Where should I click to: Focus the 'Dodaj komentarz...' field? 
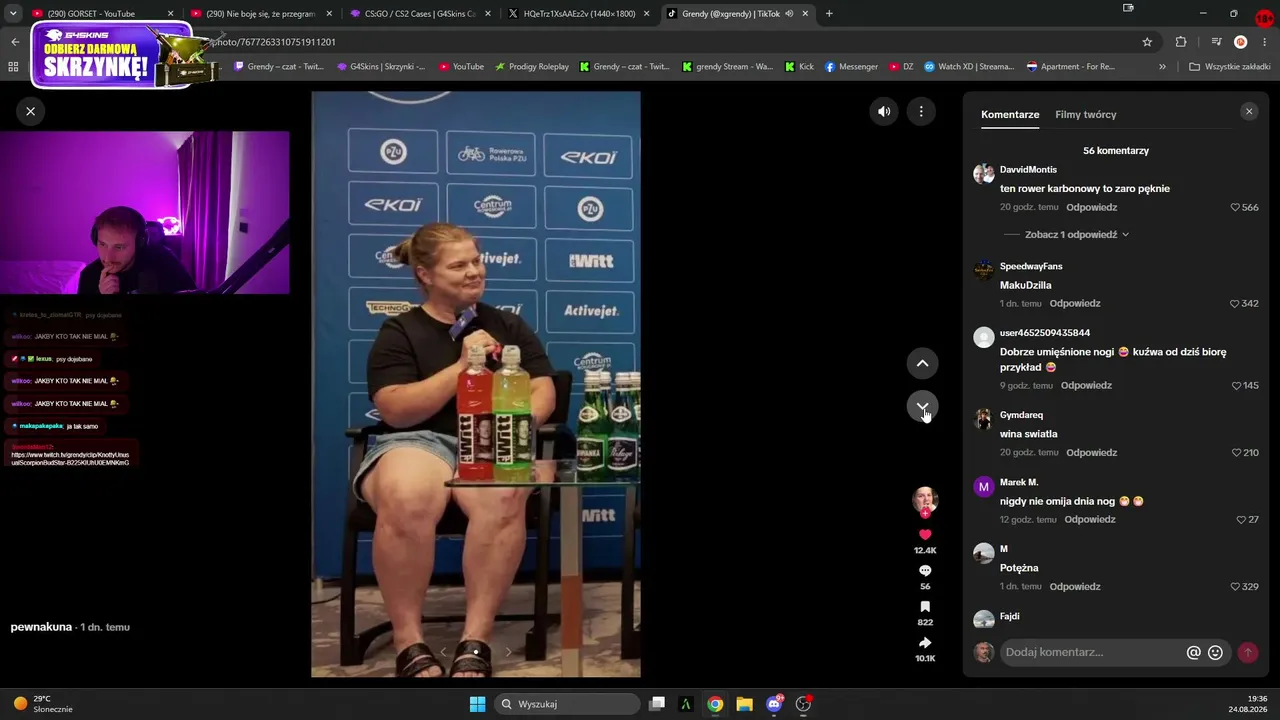[1092, 652]
